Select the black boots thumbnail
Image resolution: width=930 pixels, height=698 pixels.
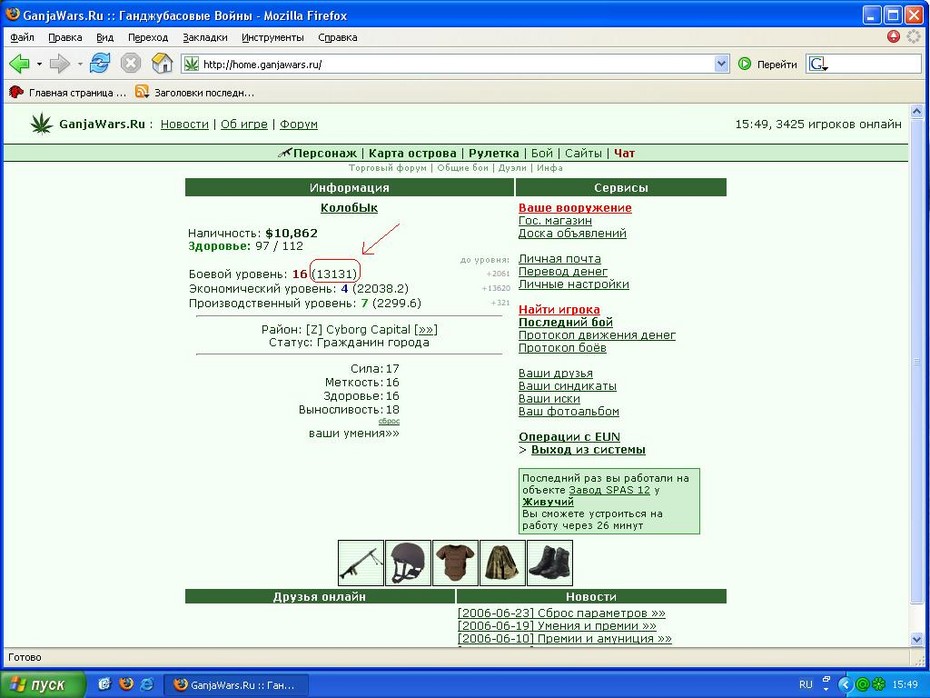pyautogui.click(x=550, y=562)
